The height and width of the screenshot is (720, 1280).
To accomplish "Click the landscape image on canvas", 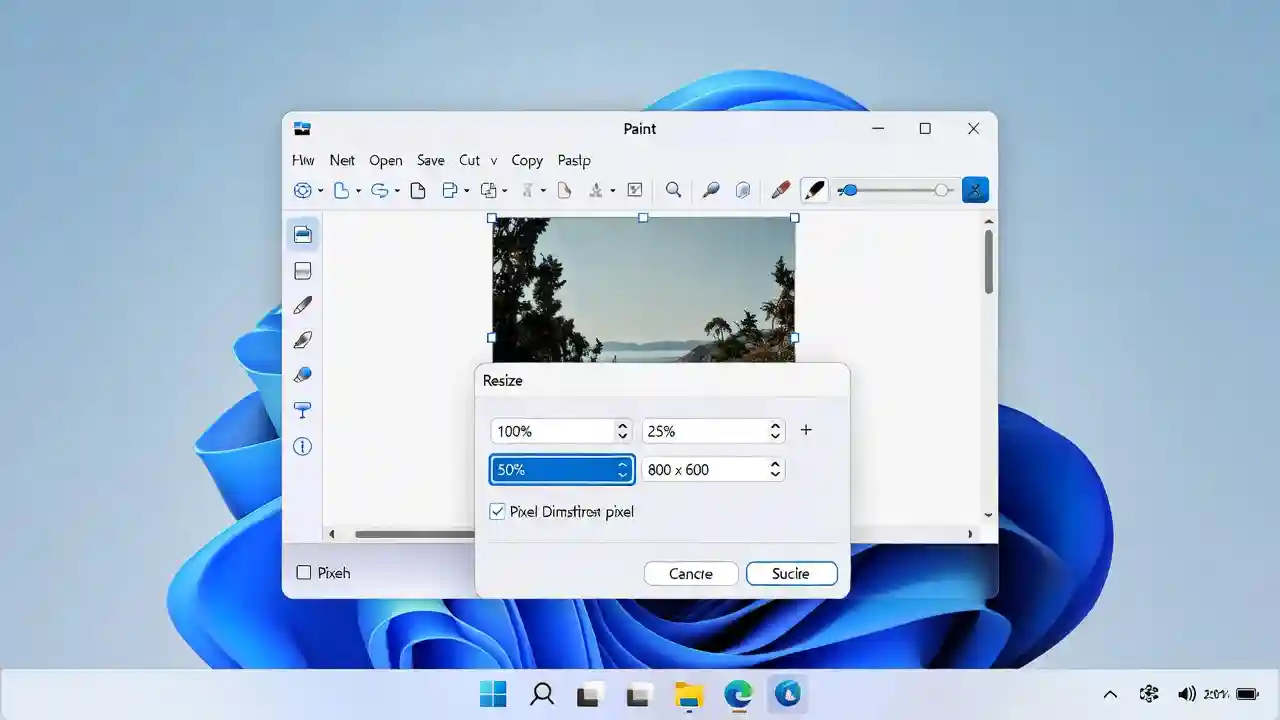I will [643, 289].
